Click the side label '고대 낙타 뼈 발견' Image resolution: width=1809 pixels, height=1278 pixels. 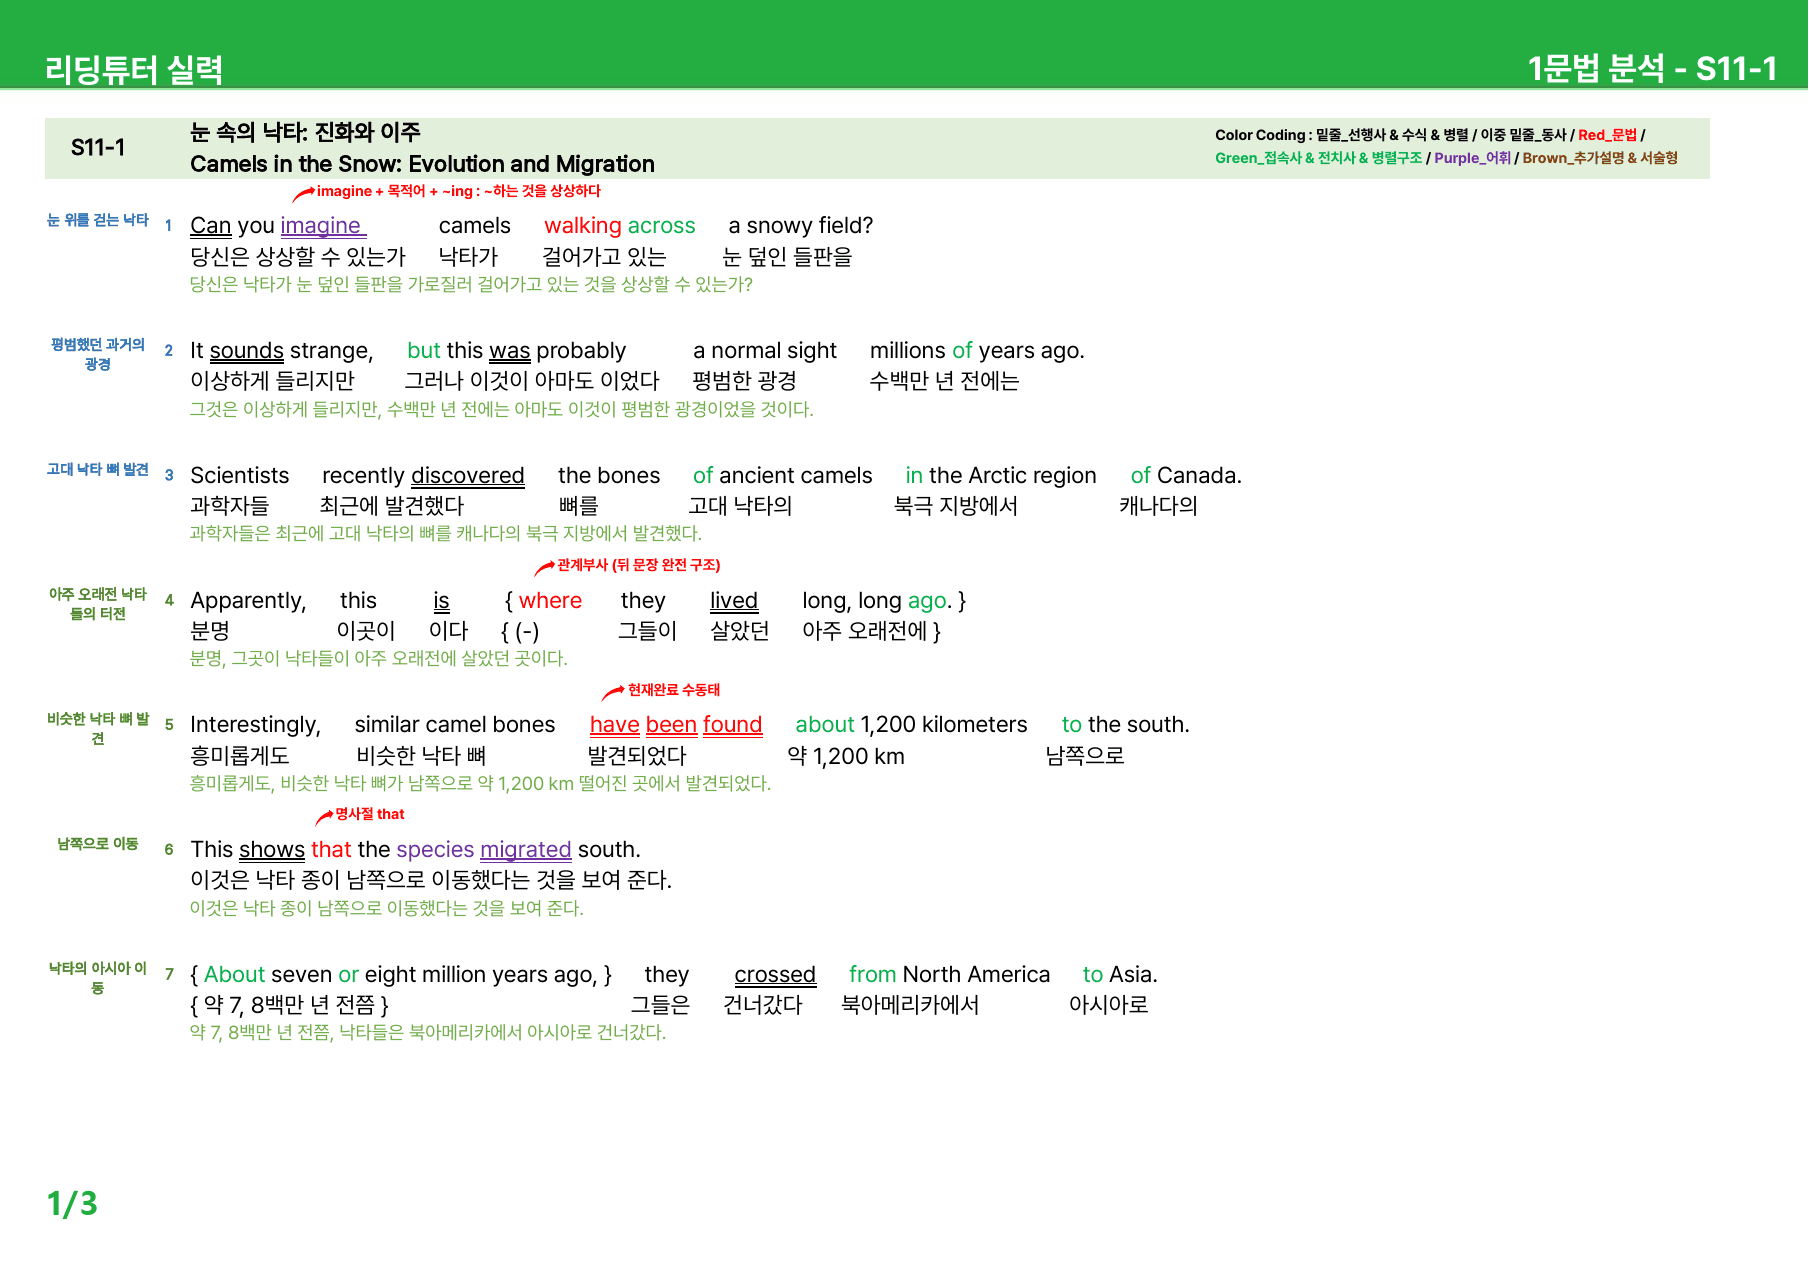click(x=98, y=469)
